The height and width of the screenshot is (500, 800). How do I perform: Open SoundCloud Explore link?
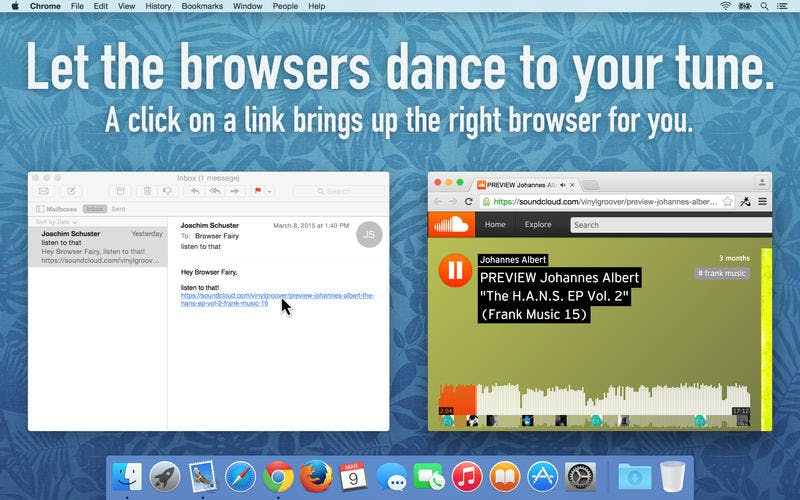pyautogui.click(x=538, y=224)
